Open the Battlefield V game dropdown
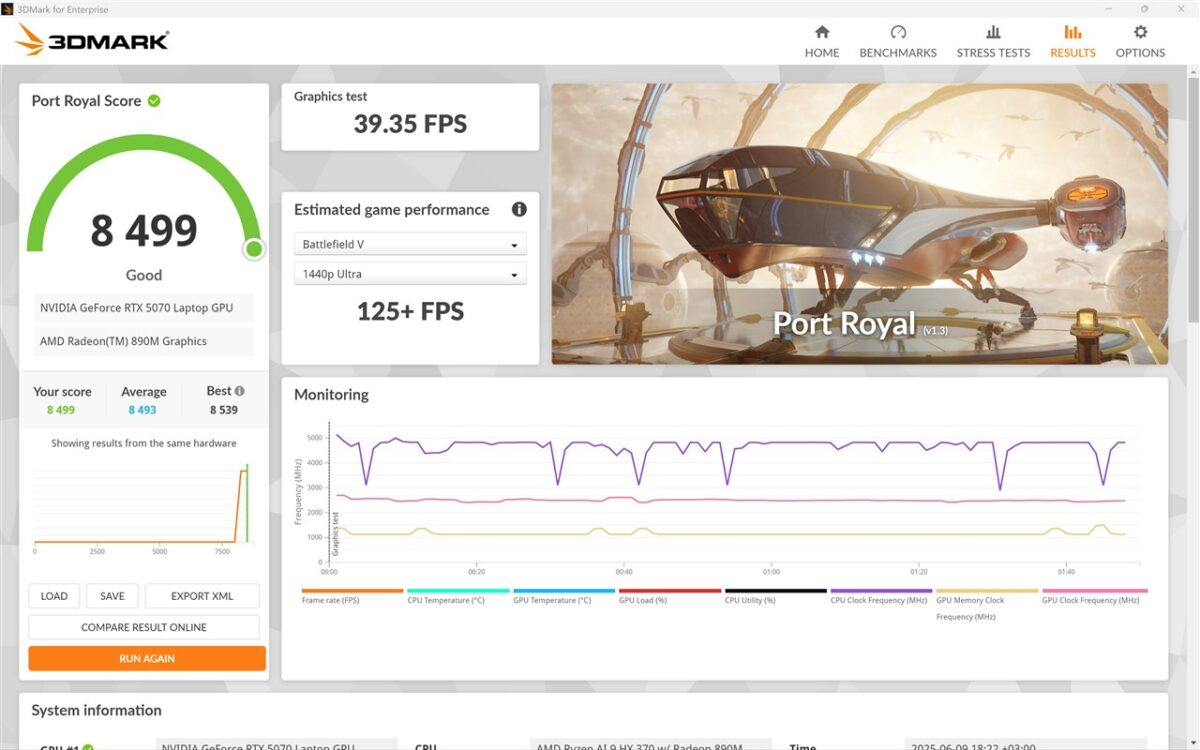 coord(410,245)
